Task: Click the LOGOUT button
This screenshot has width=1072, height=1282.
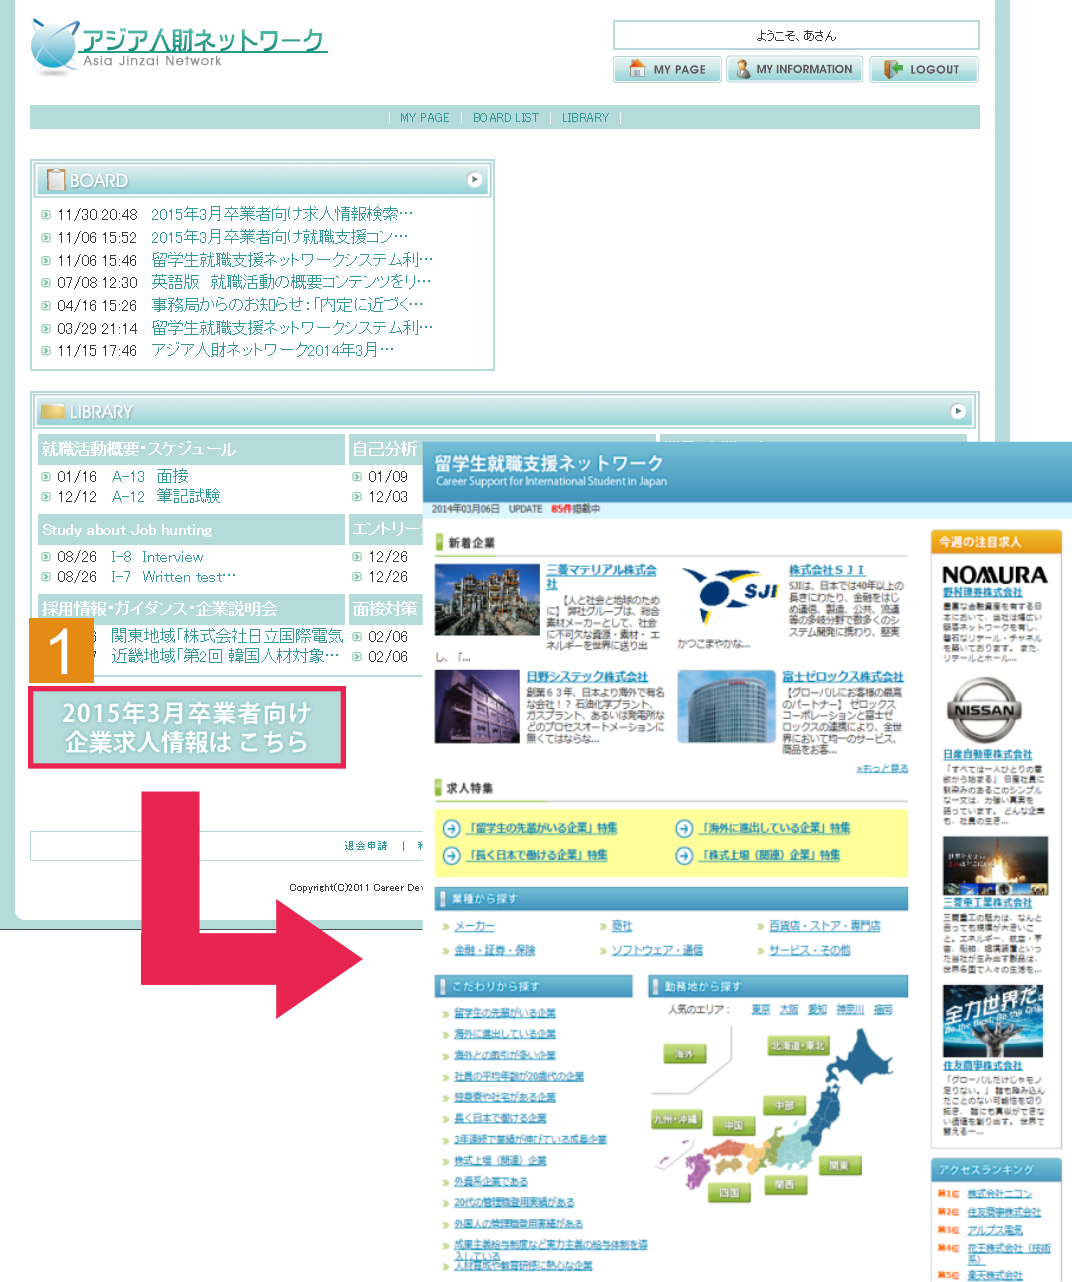Action: 923,69
